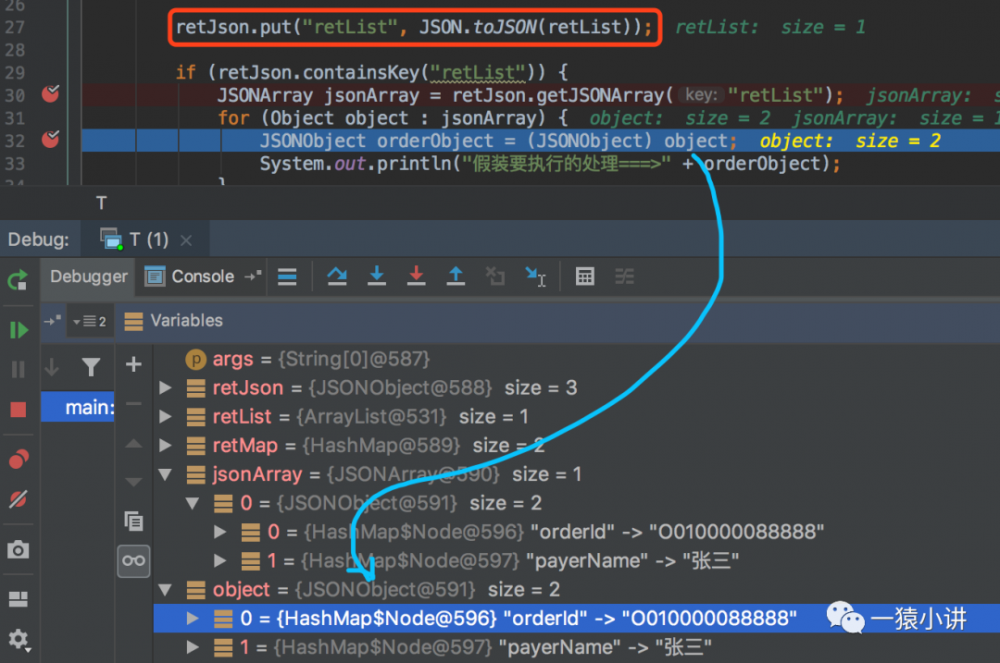The image size is (1000, 663).
Task: Click Step Over arrow icon
Action: click(x=337, y=276)
